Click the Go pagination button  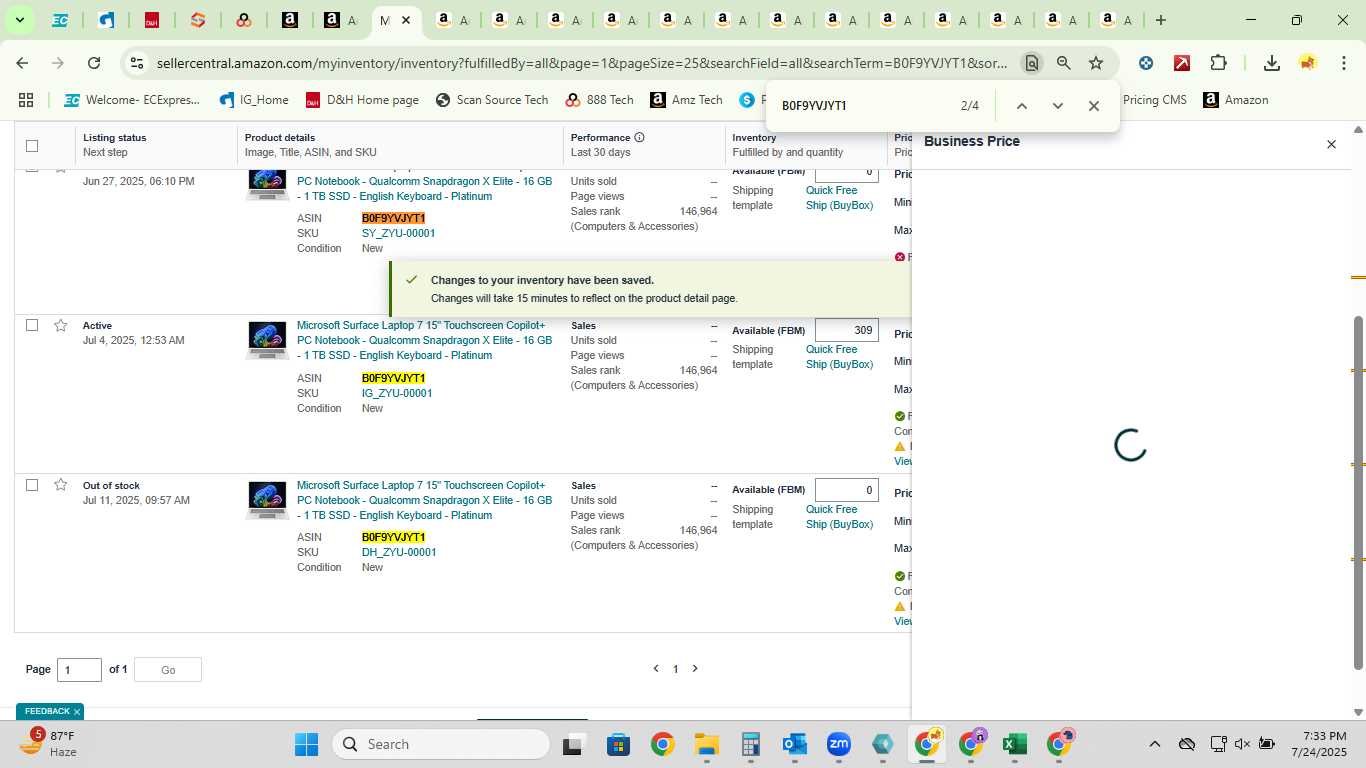coord(168,670)
